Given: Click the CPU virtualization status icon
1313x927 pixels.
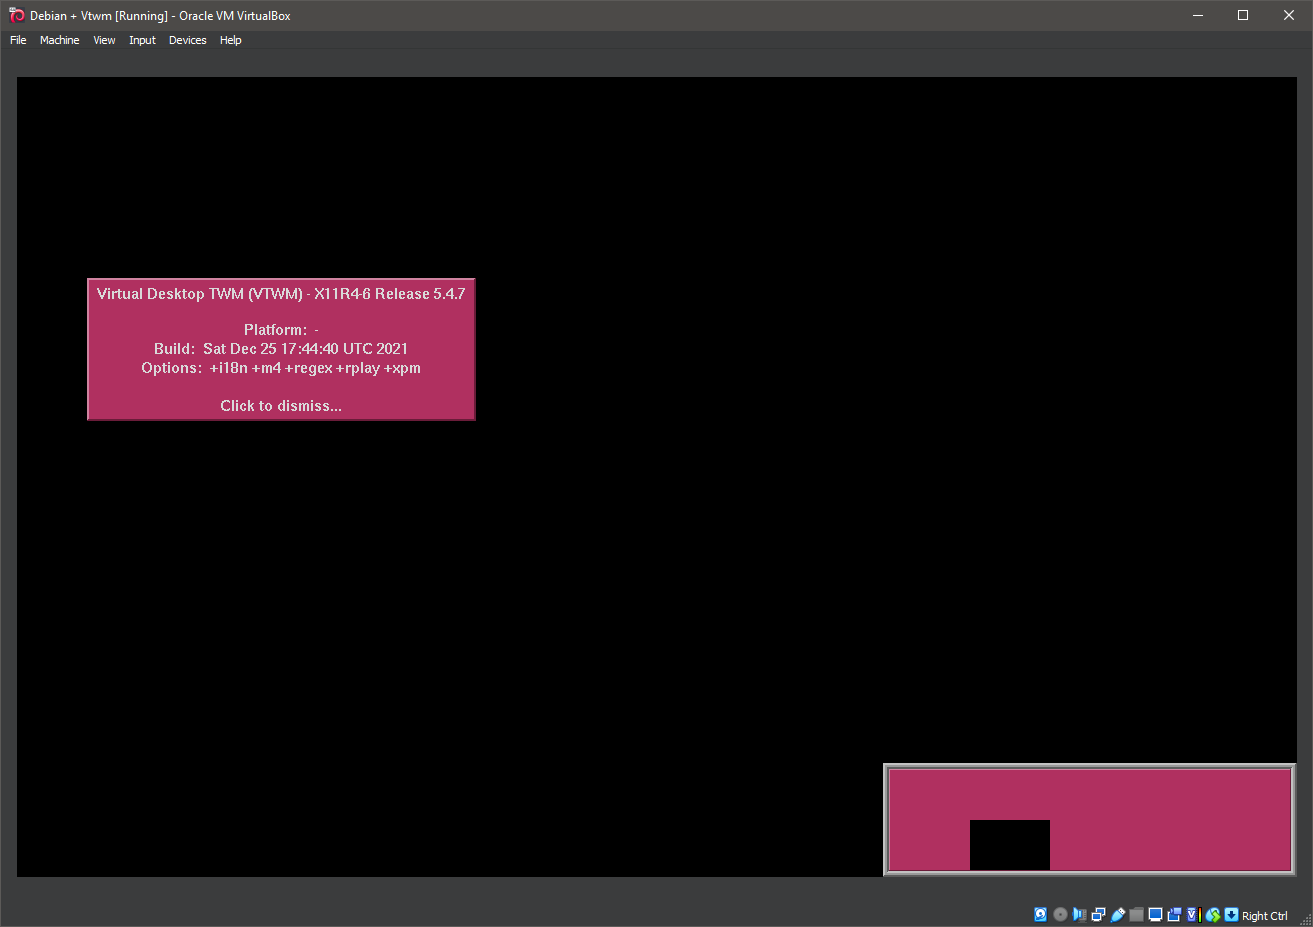Looking at the screenshot, I should pos(1193,915).
